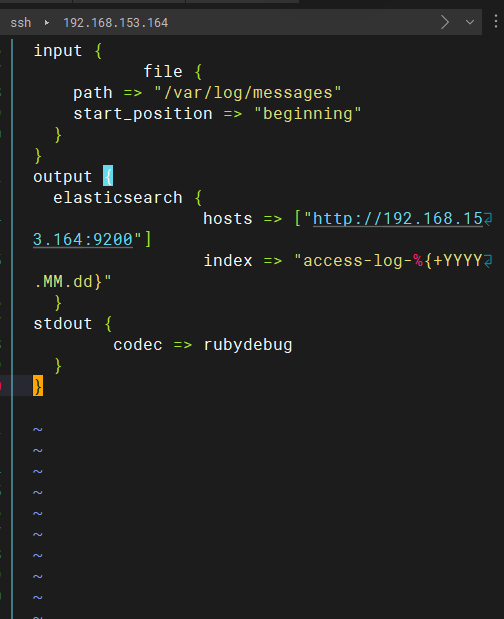Viewport: 504px width, 619px height.
Task: Click the wrapped link text 3.164:9200
Action: 83,240
